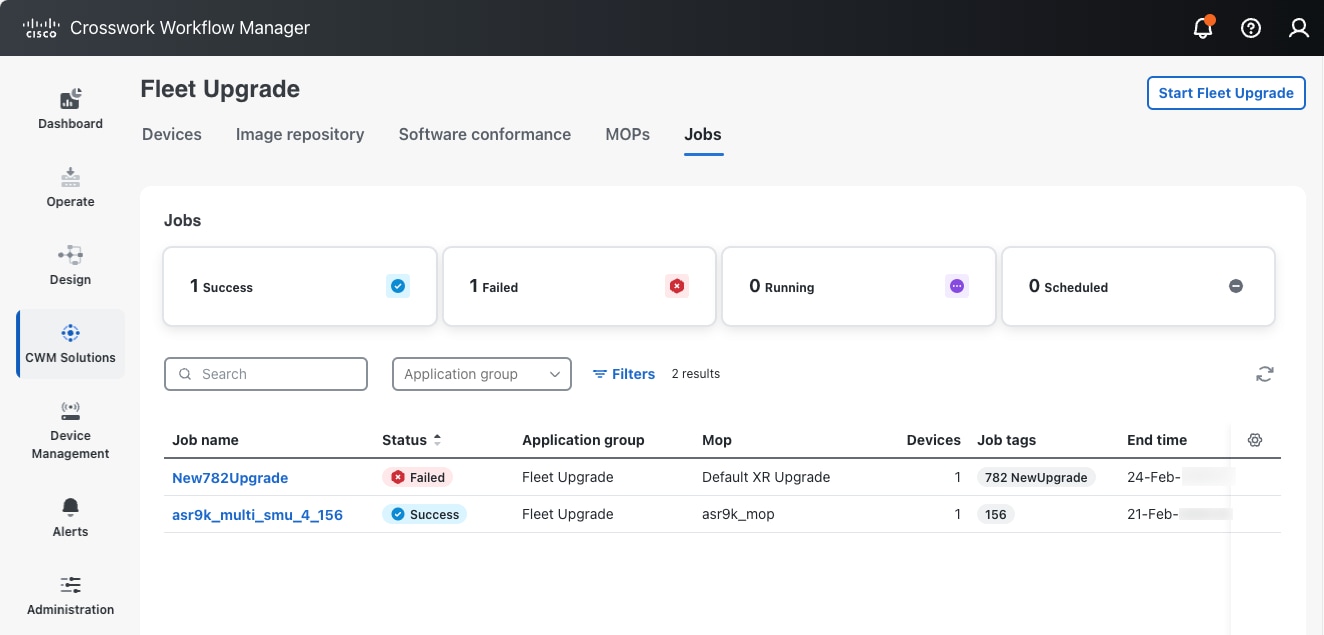Click the 156 job tag

[x=996, y=515]
